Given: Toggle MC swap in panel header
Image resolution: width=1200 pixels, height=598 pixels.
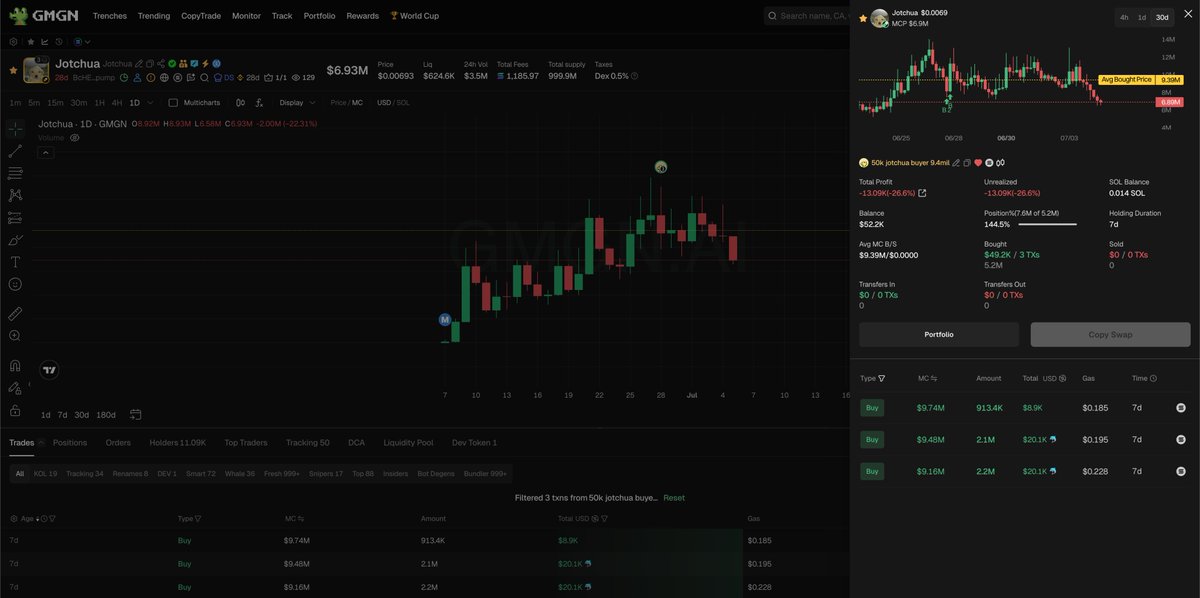Looking at the screenshot, I should click(934, 378).
